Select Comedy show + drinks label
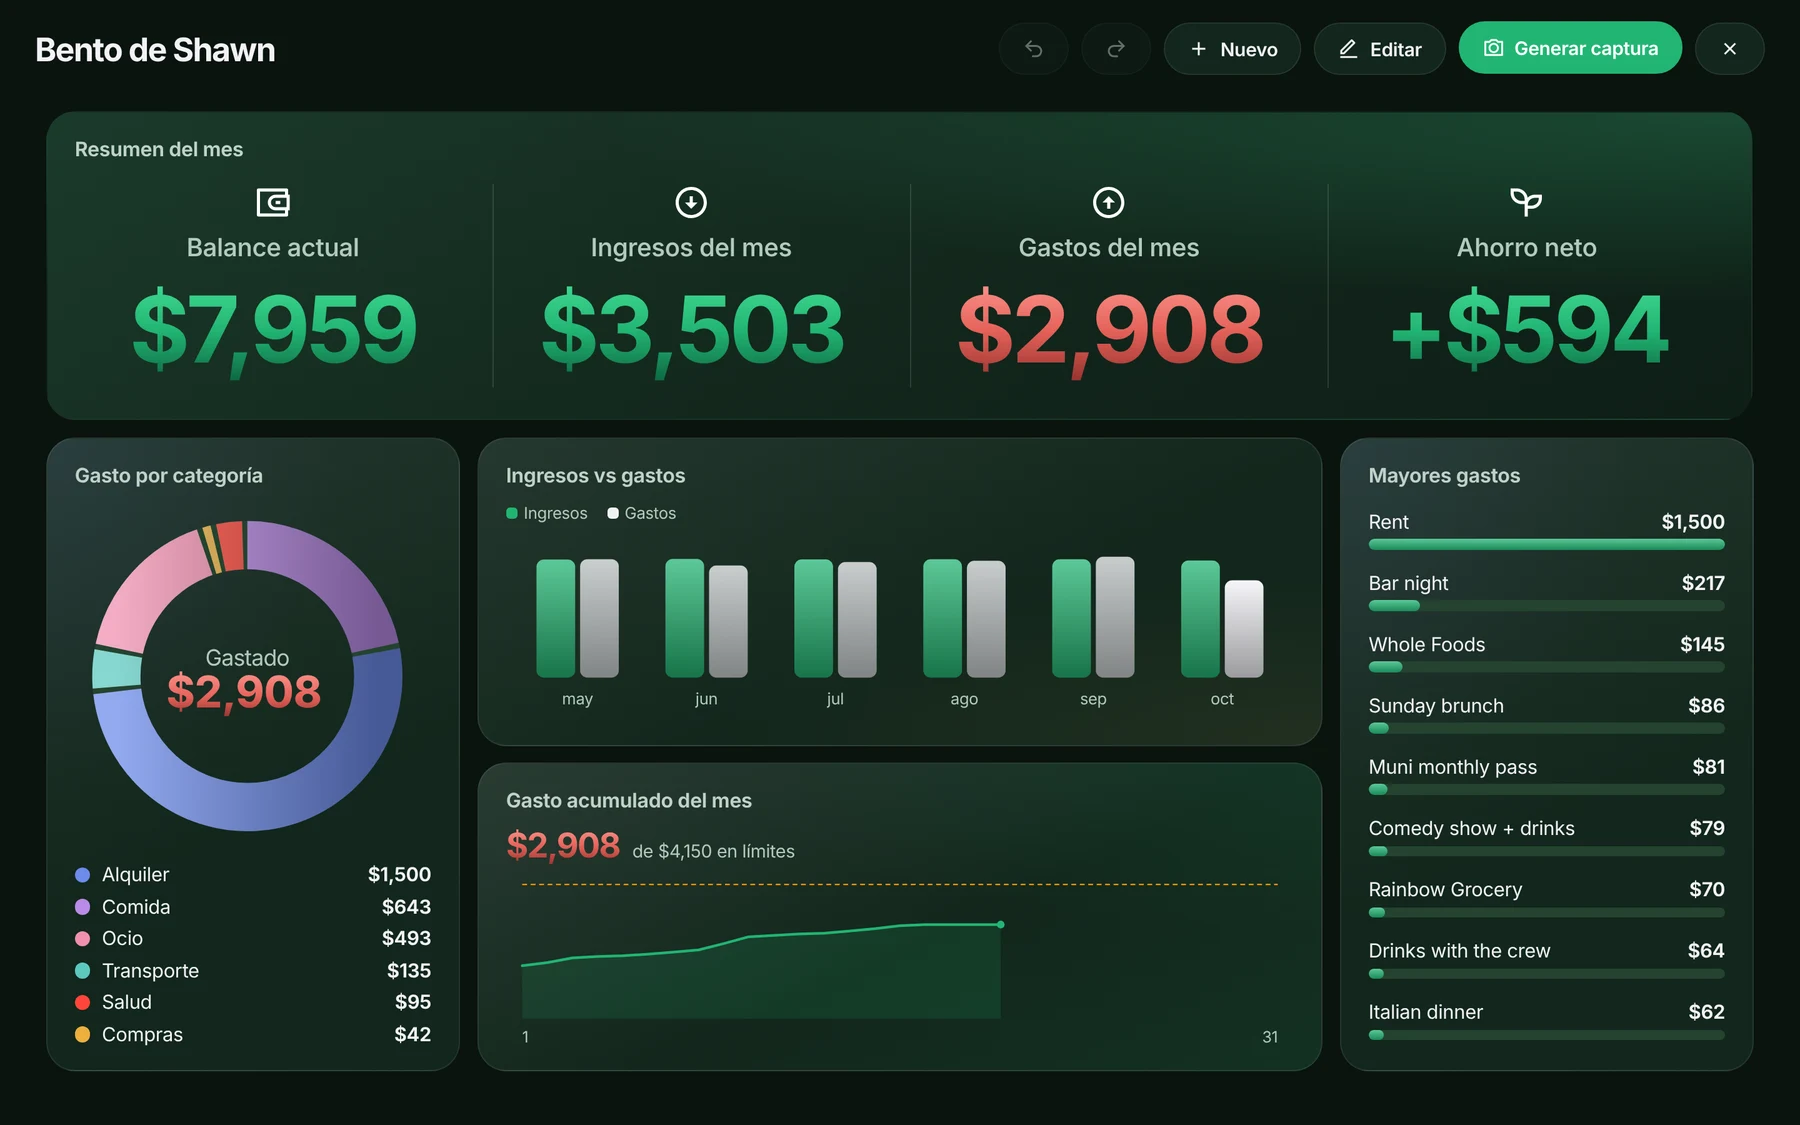 (x=1472, y=828)
